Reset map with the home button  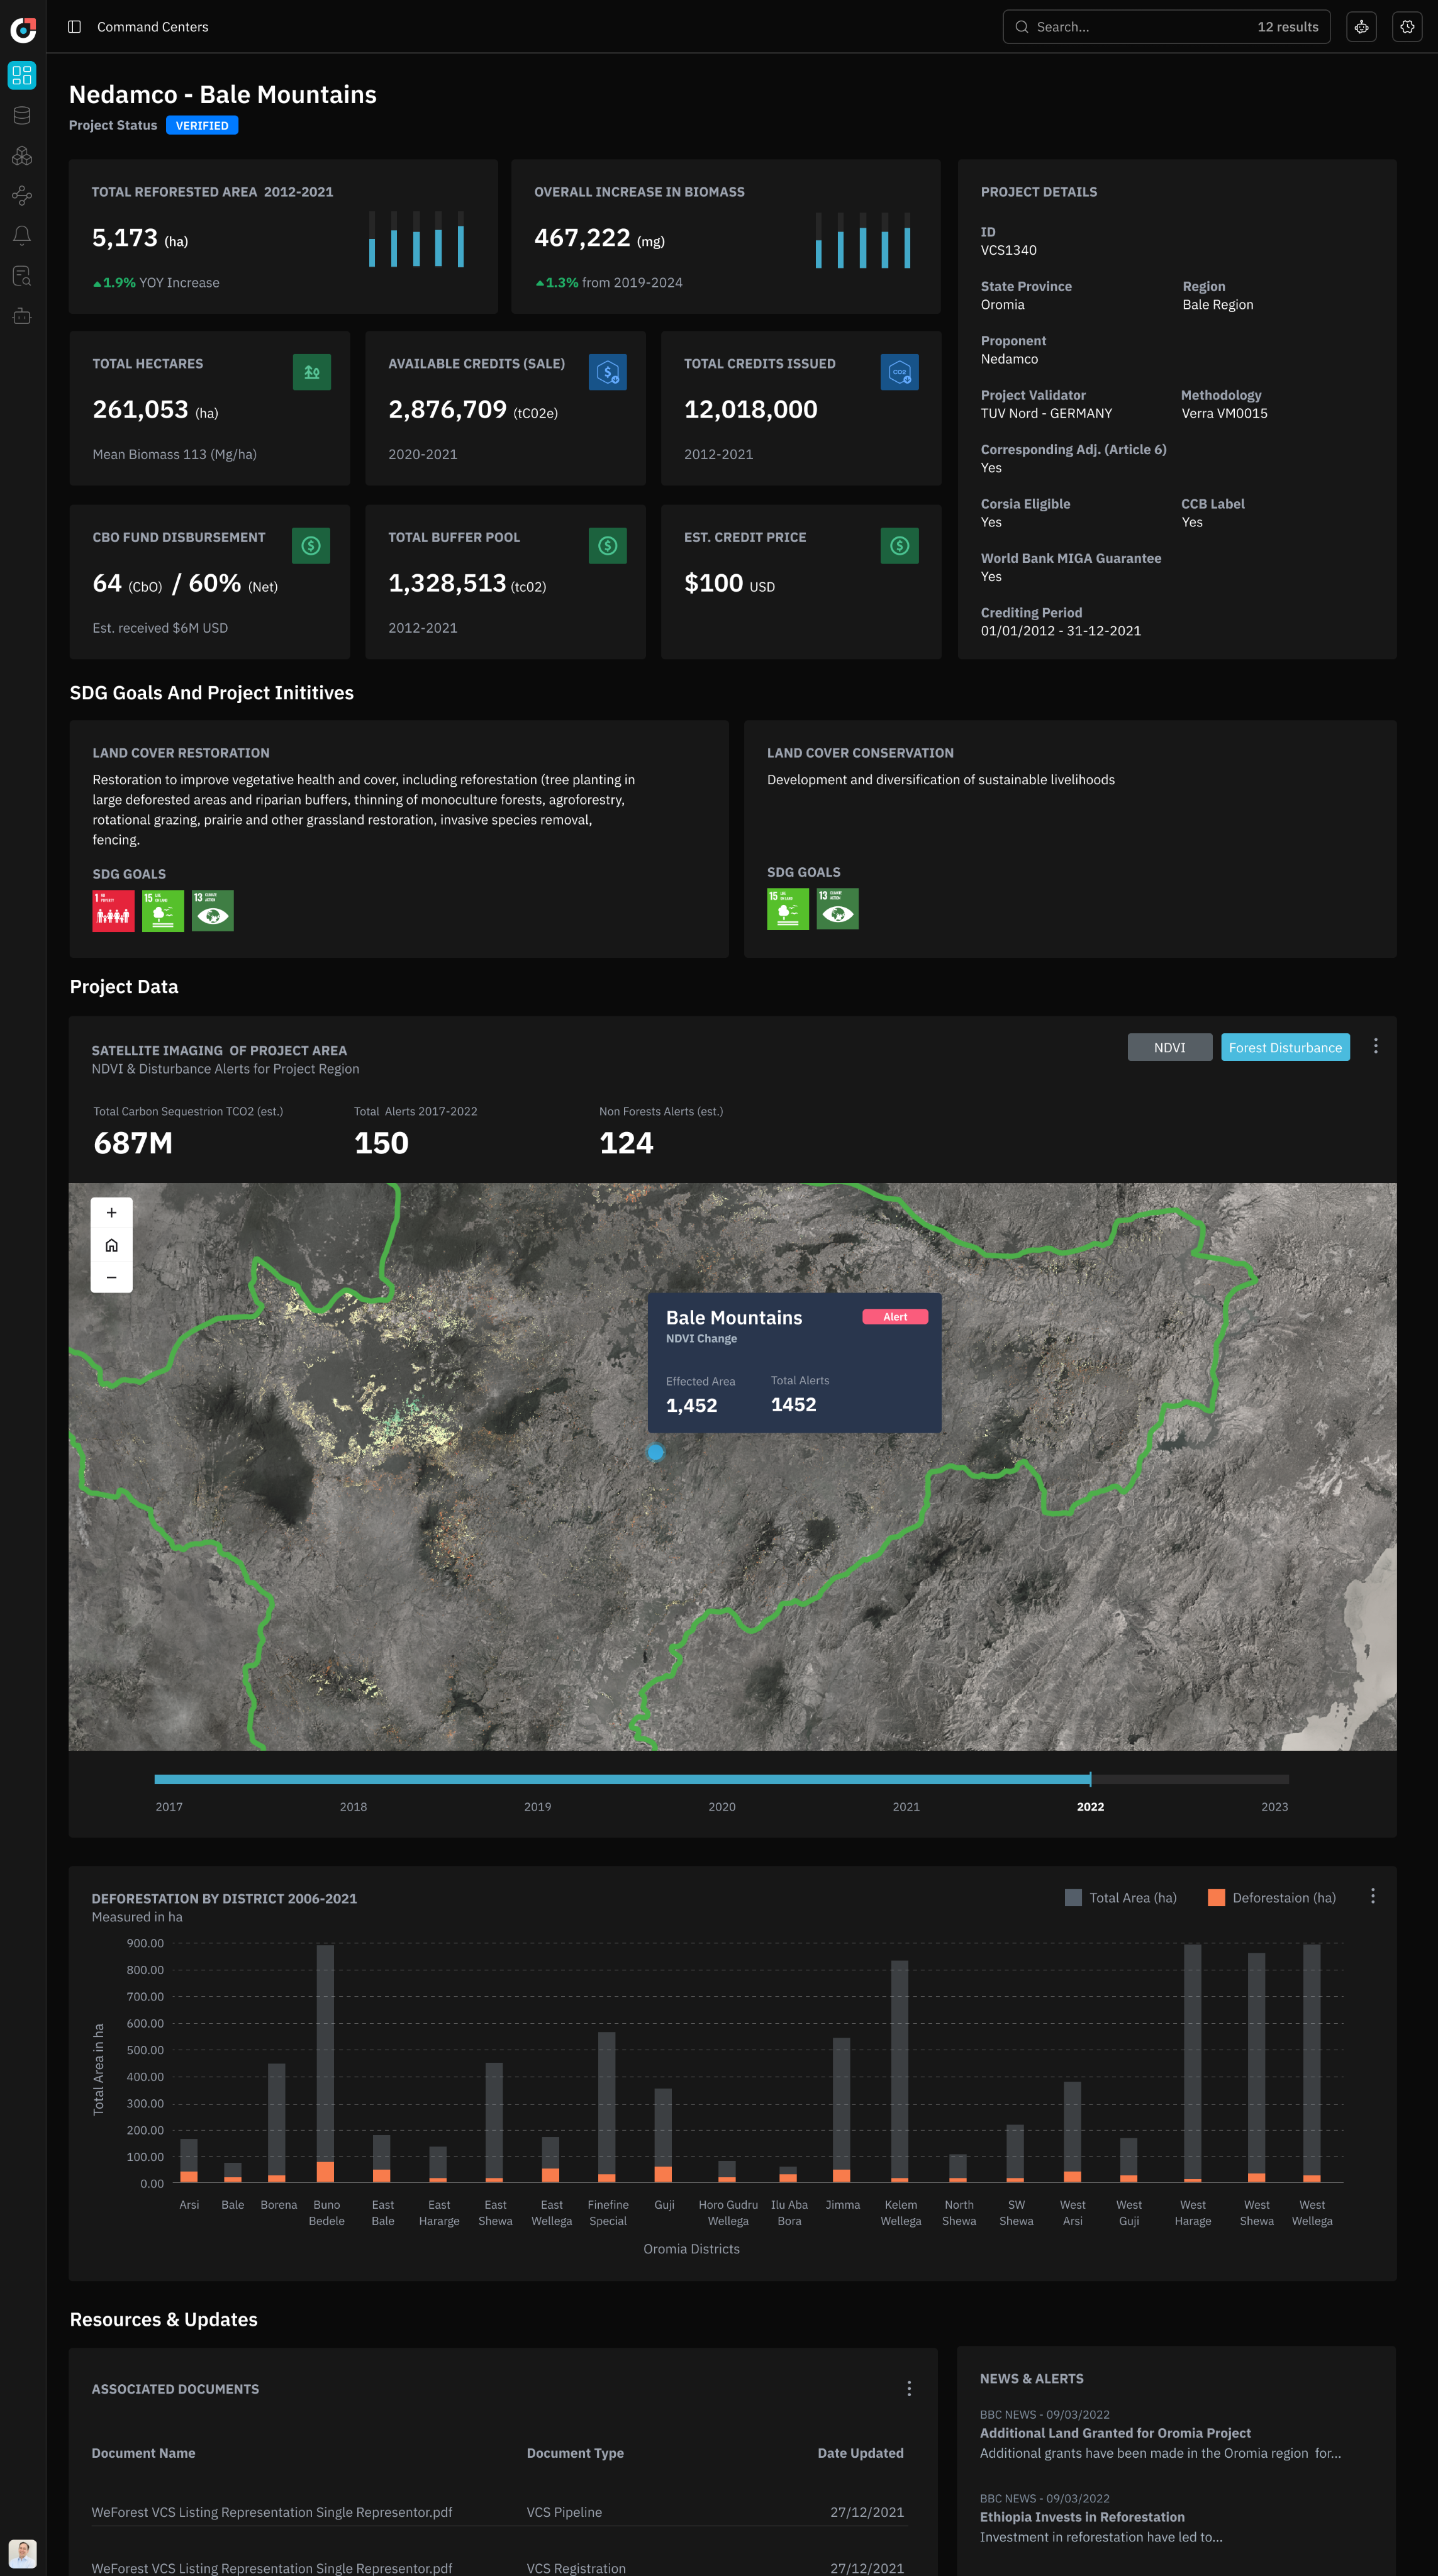(x=112, y=1245)
